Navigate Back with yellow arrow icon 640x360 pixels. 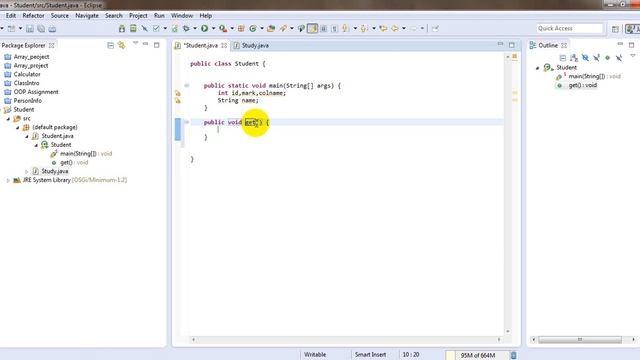point(395,28)
